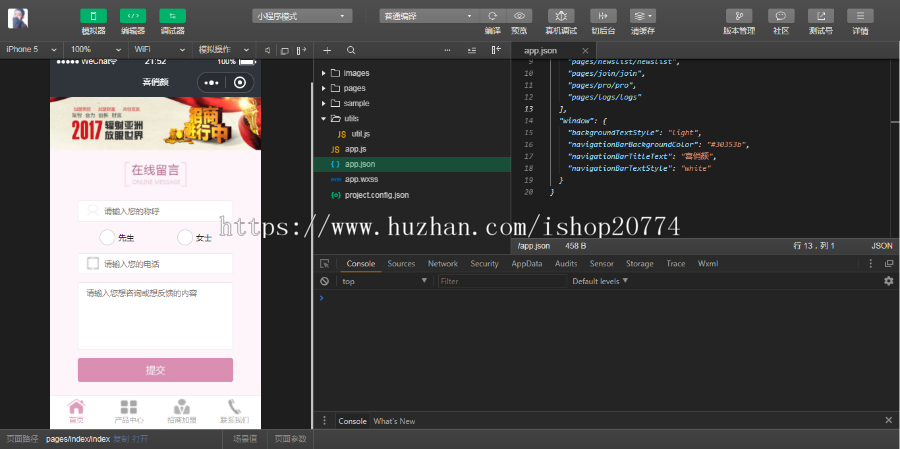Screen dimensions: 900x449
Task: Click the console Filter input
Action: click(x=502, y=281)
